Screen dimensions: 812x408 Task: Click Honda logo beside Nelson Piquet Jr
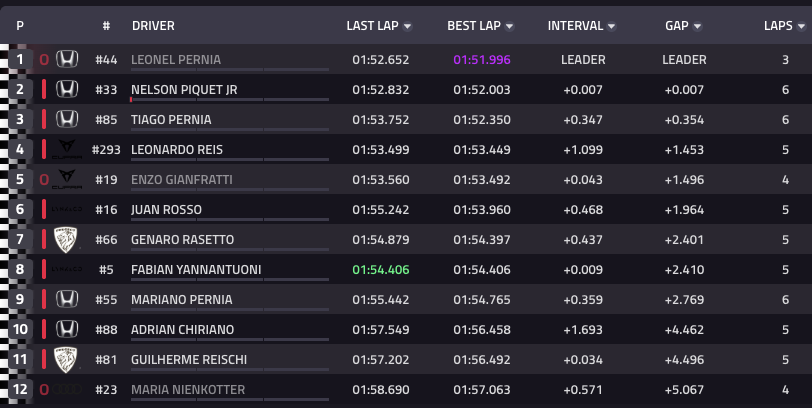click(x=67, y=90)
